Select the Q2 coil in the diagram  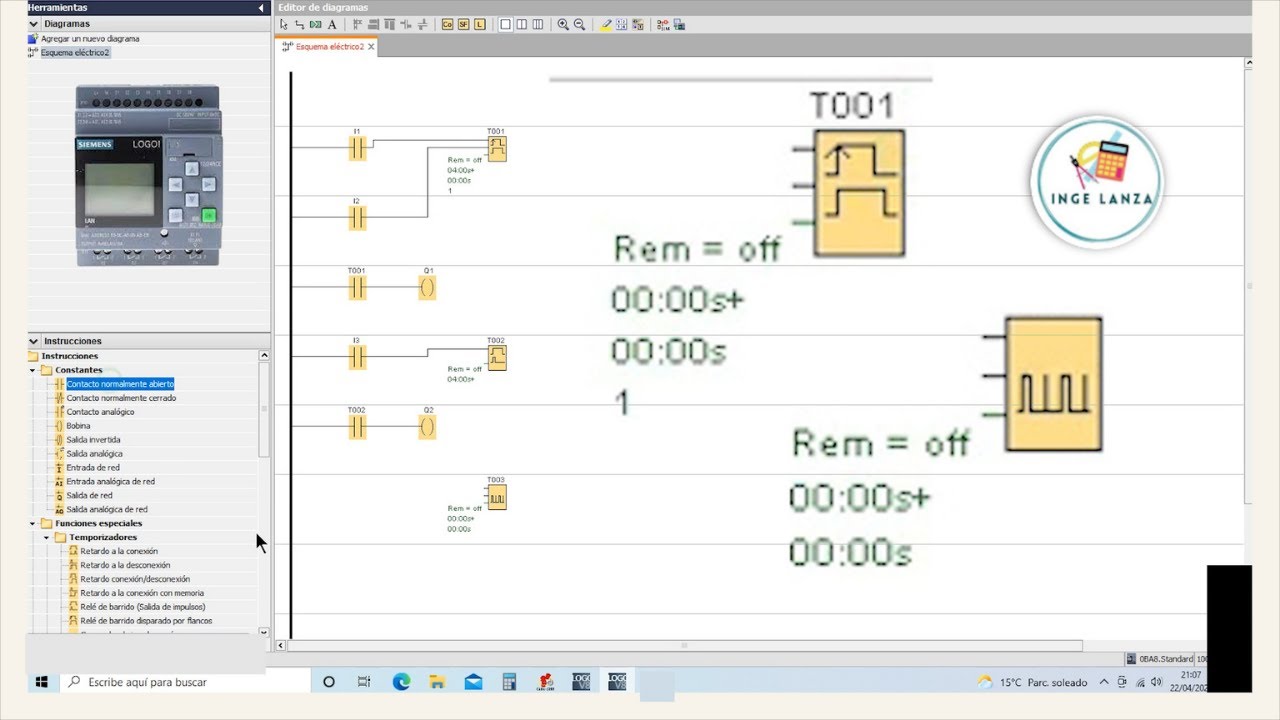[x=428, y=427]
